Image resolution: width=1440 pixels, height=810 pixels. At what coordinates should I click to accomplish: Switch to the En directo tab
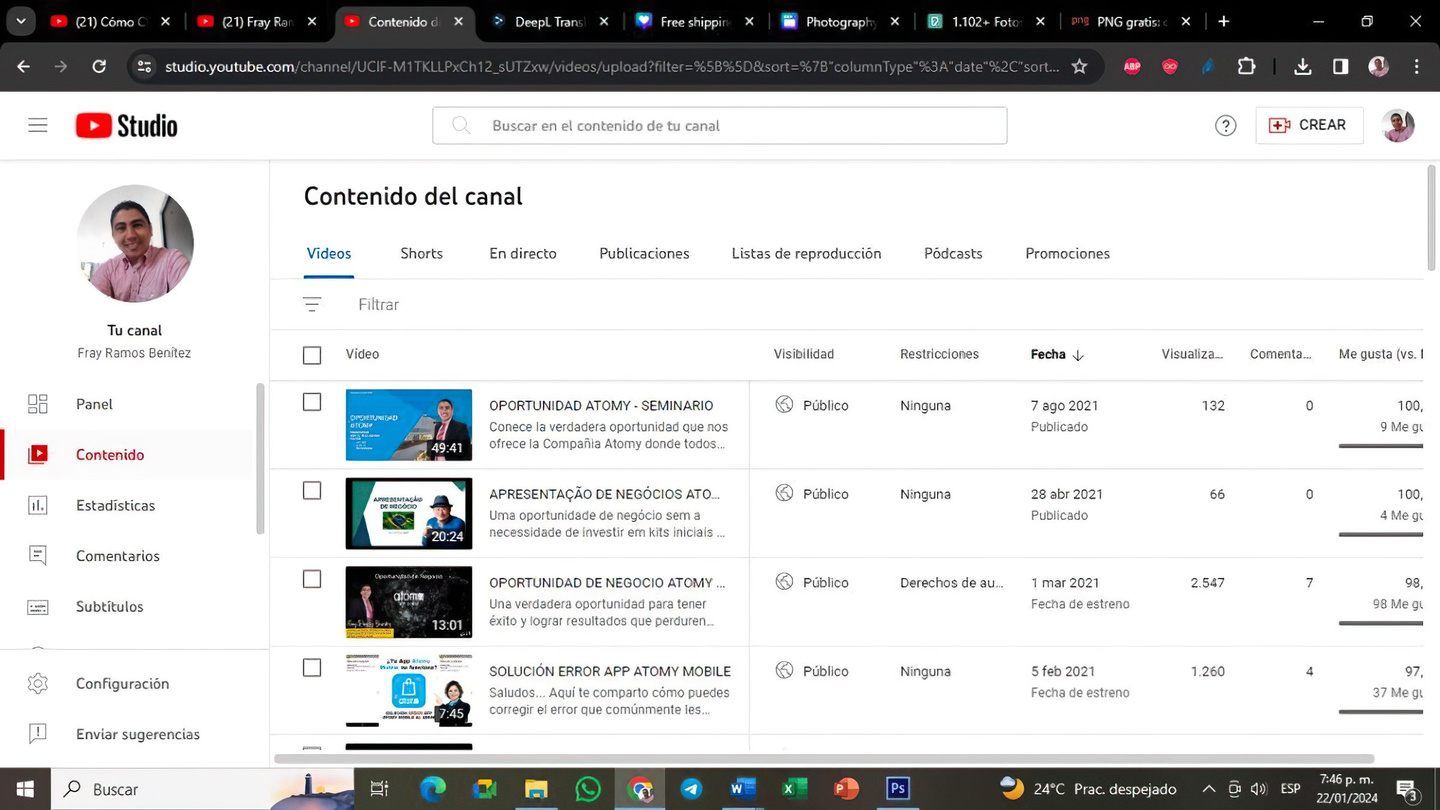tap(523, 253)
